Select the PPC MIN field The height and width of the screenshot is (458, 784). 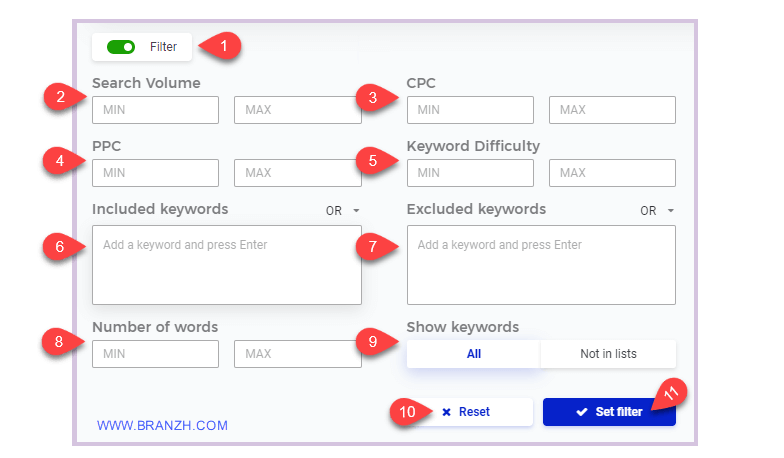coord(156,173)
